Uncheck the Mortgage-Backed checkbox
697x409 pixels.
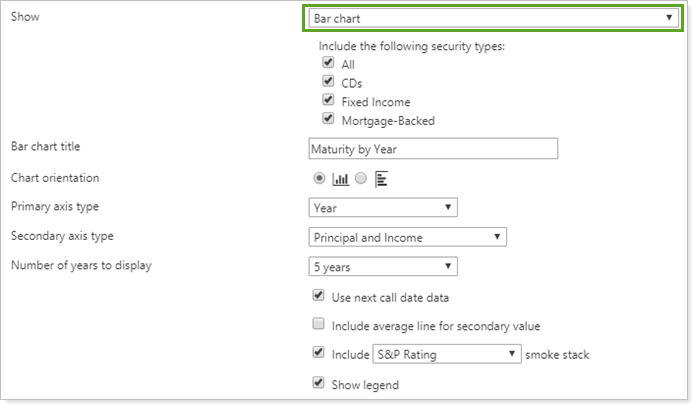pos(327,120)
